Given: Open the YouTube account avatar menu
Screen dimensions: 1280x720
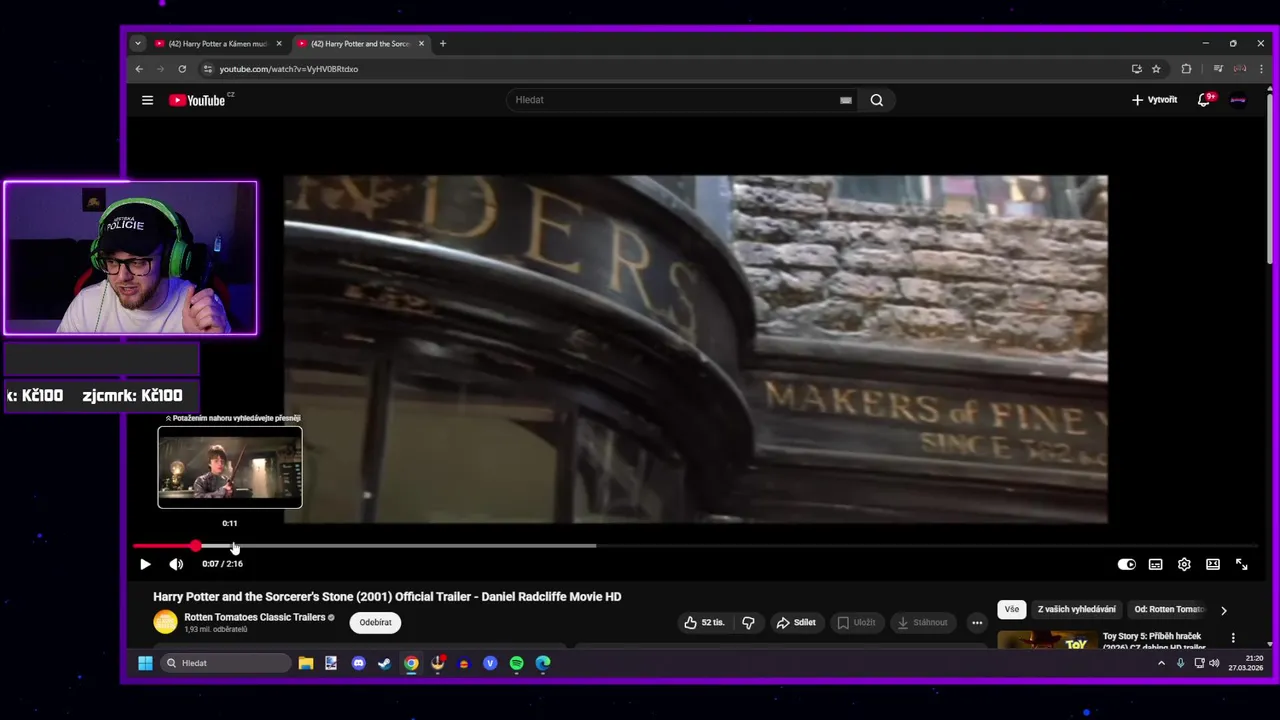Looking at the screenshot, I should (1238, 100).
